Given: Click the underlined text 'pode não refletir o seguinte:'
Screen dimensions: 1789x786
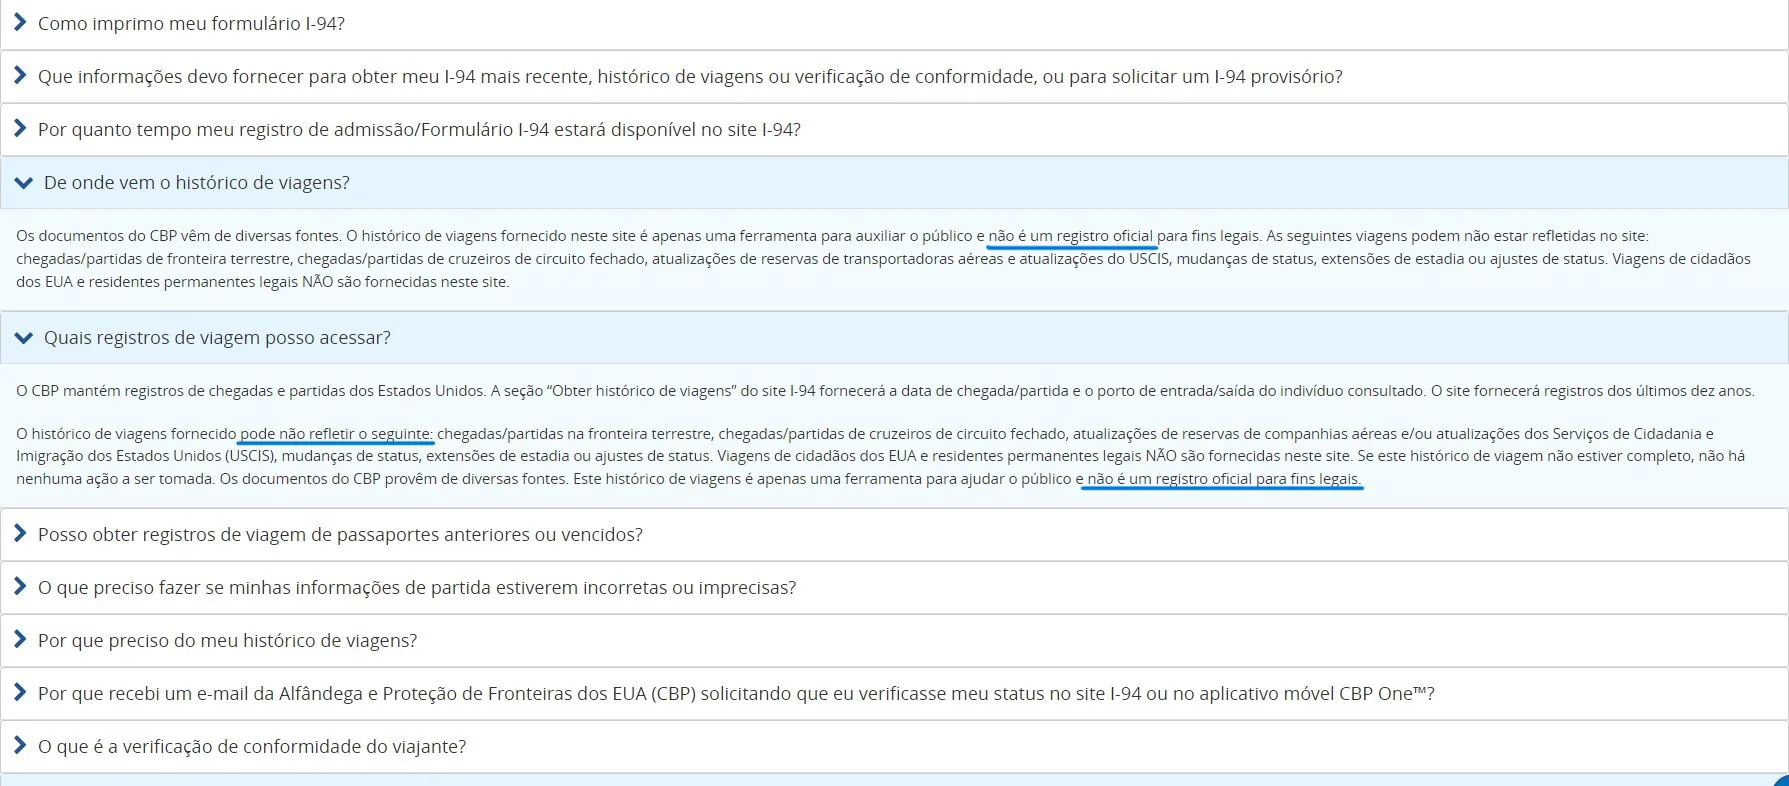Looking at the screenshot, I should click(336, 434).
